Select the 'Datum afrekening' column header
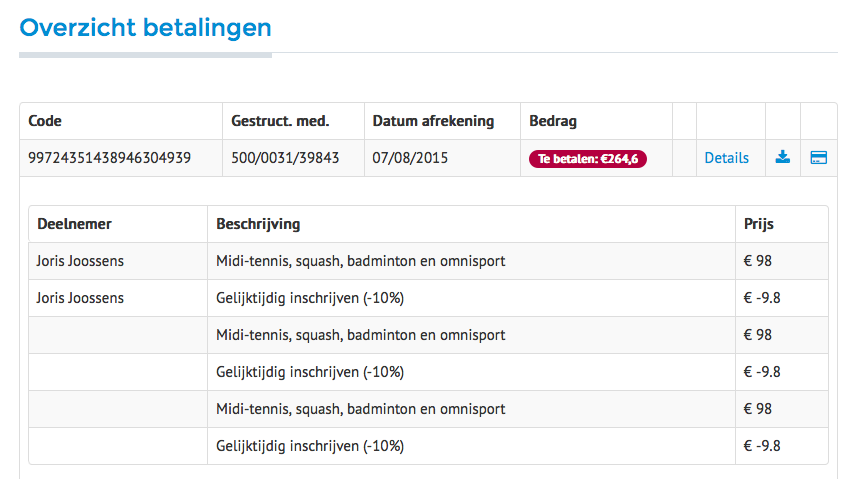The image size is (854, 479). pyautogui.click(x=433, y=121)
